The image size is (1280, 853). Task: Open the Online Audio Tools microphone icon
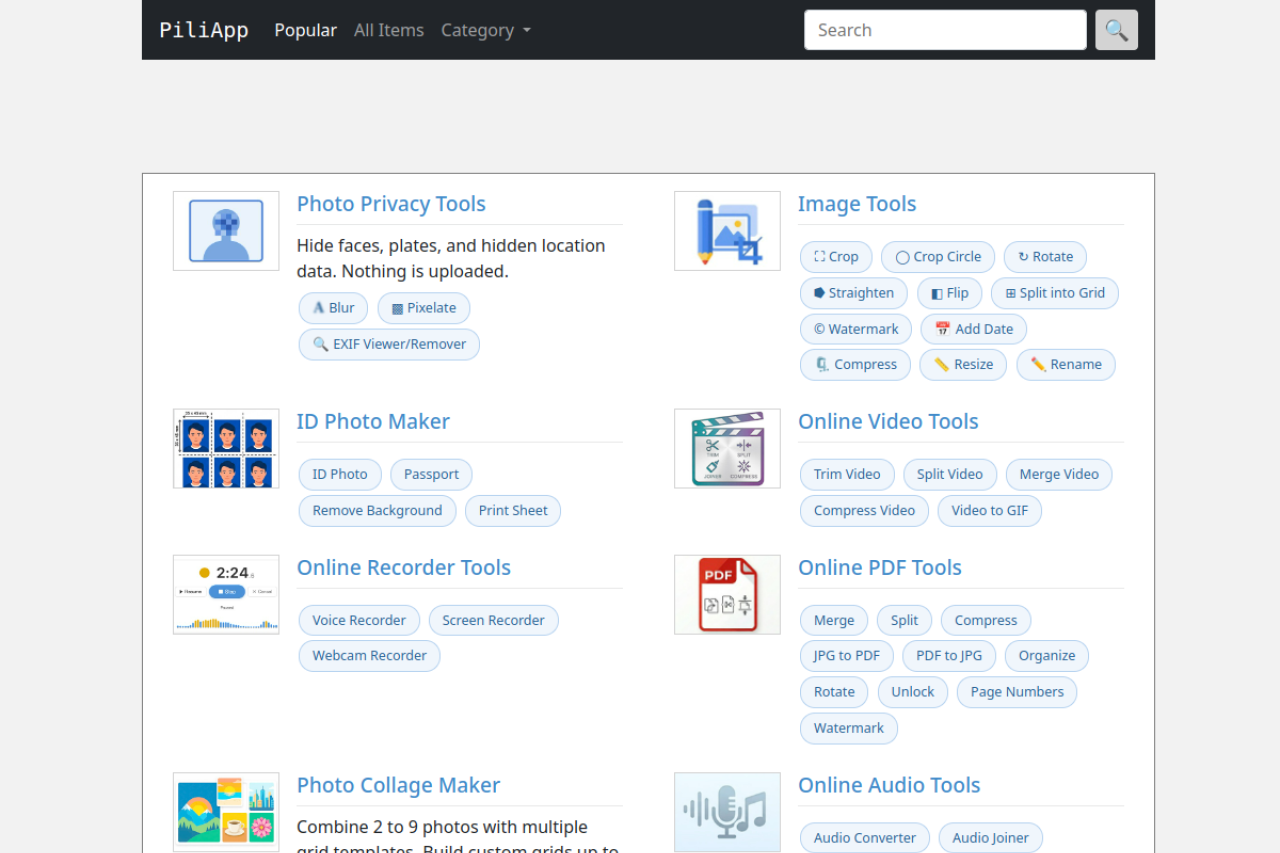[727, 812]
